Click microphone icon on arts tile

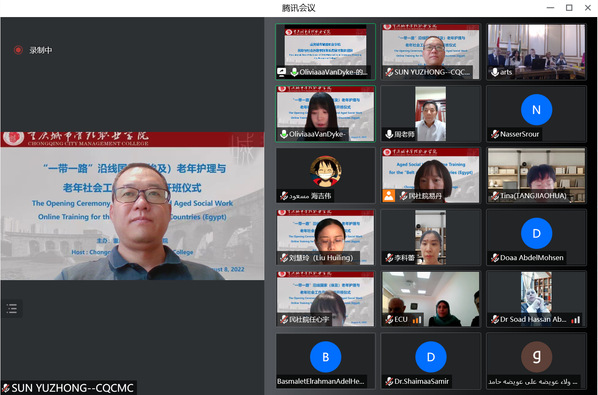pyautogui.click(x=495, y=72)
